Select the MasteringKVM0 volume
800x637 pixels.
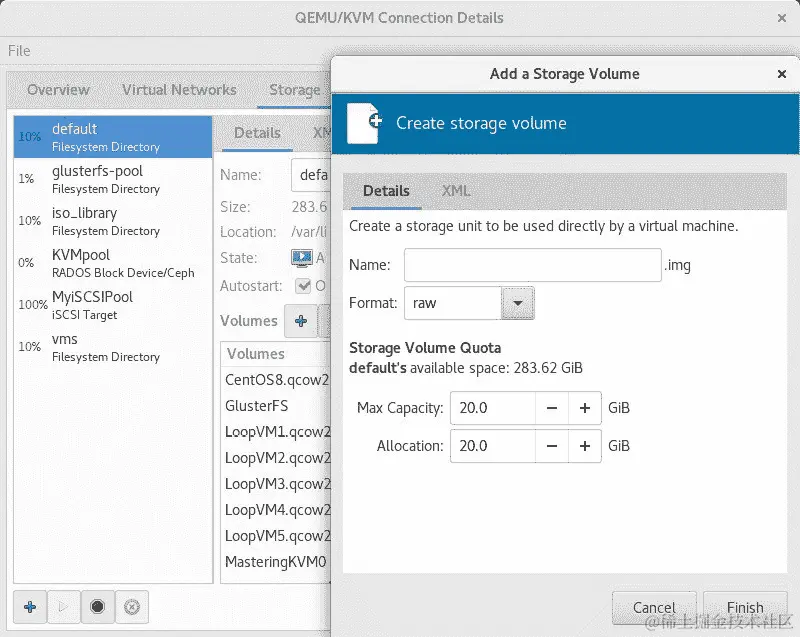pyautogui.click(x=276, y=562)
